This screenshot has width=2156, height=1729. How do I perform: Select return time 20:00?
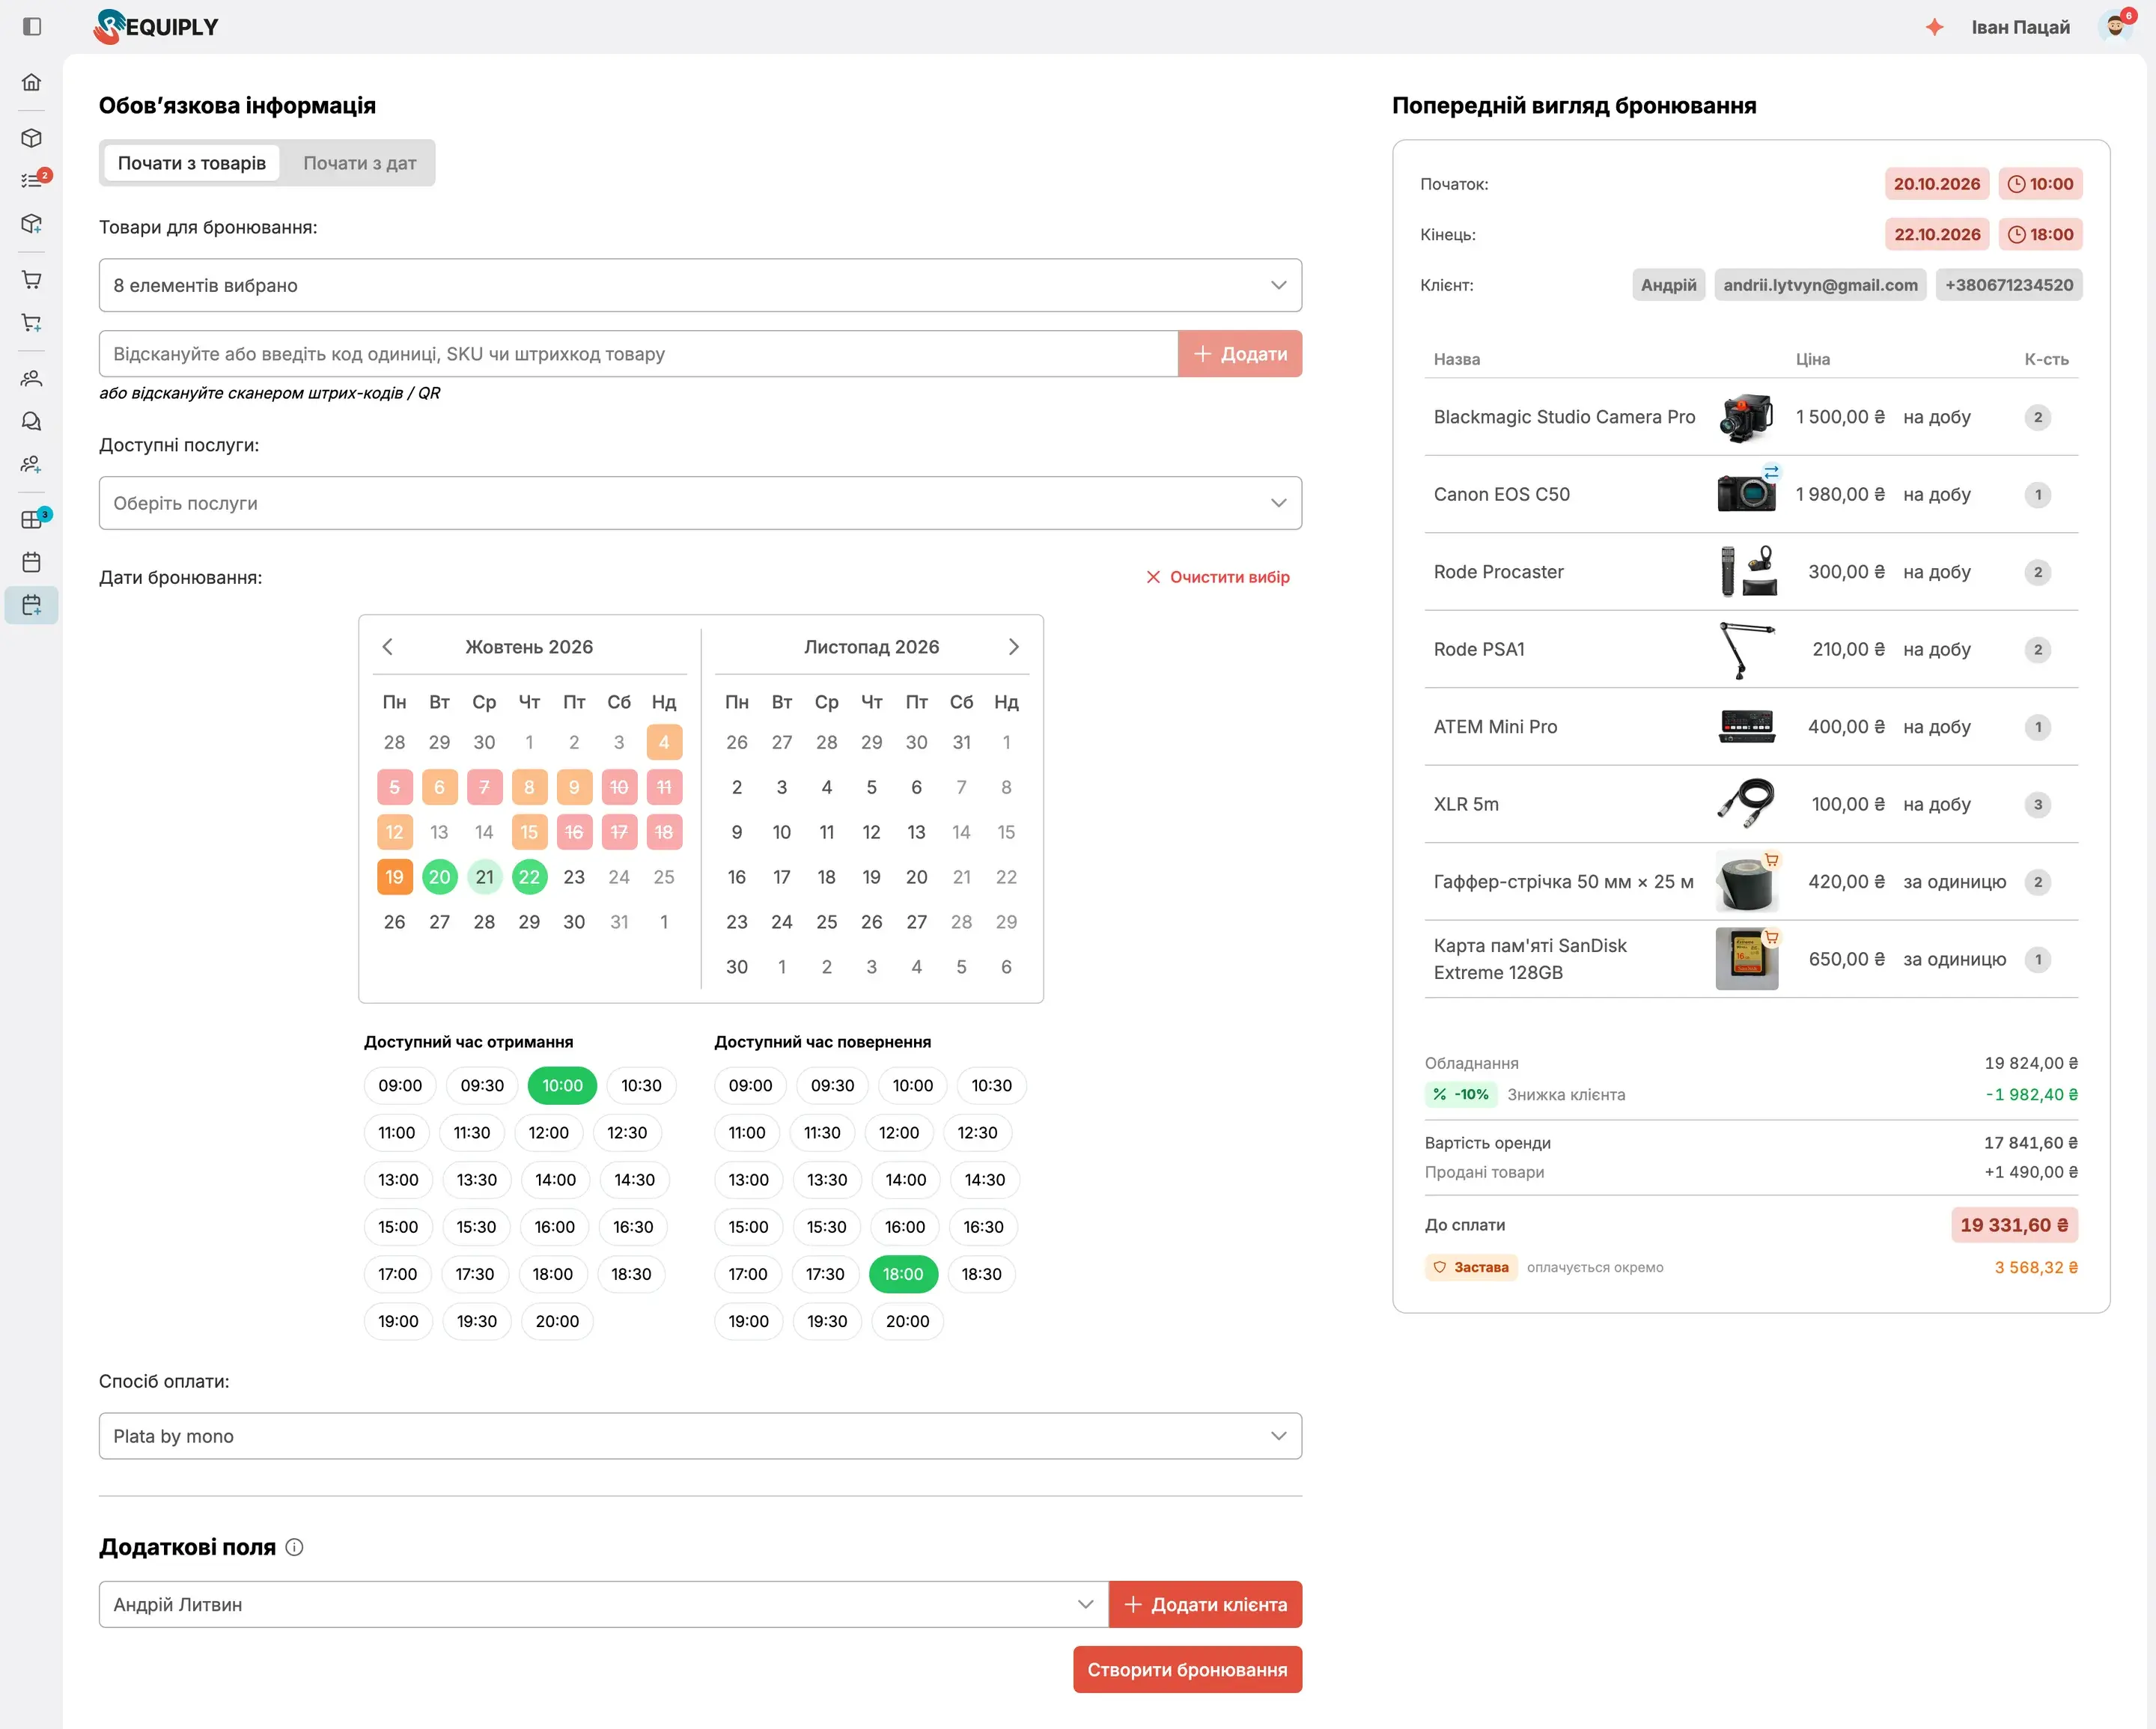click(907, 1322)
